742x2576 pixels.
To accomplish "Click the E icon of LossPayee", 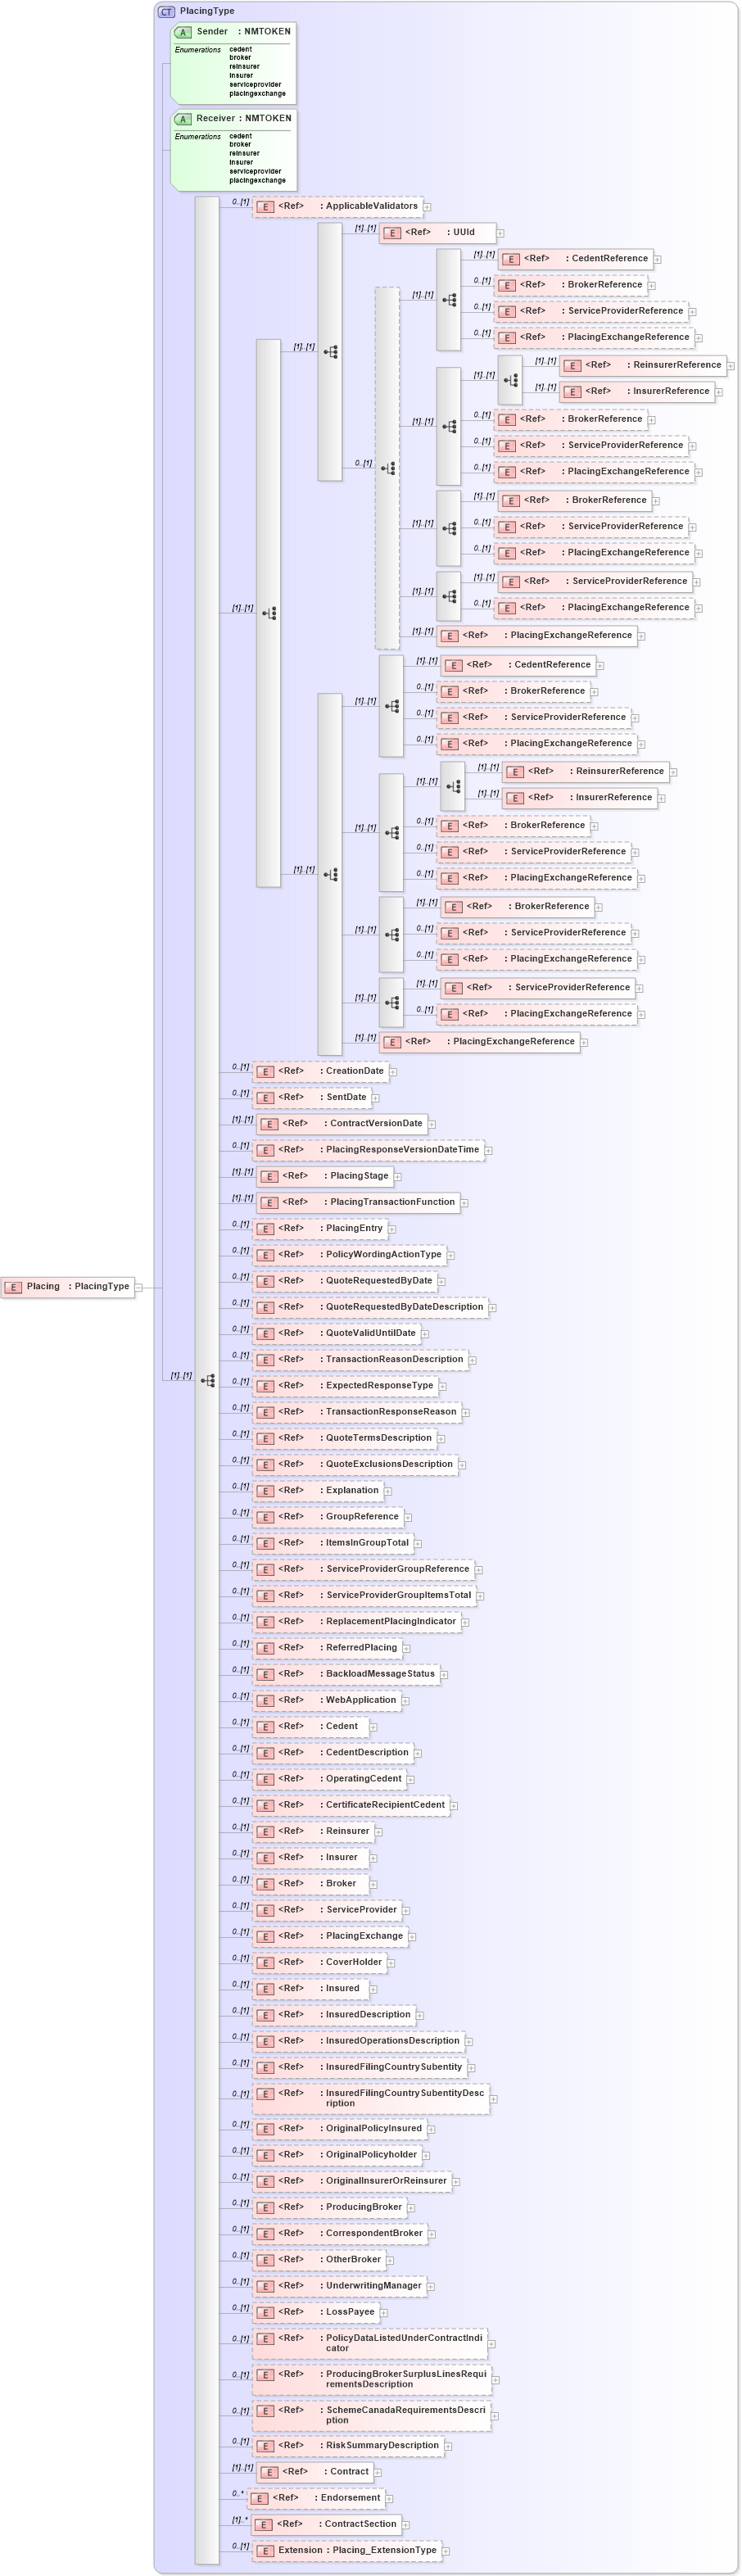I will click(x=266, y=2313).
